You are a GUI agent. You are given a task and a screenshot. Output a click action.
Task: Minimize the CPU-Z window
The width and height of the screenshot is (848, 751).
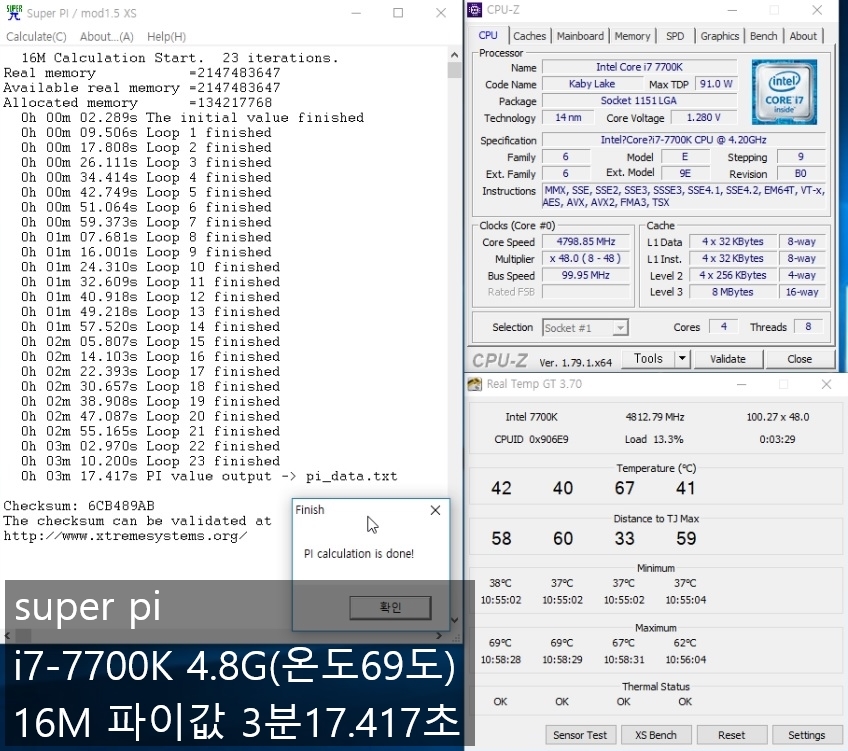[732, 10]
